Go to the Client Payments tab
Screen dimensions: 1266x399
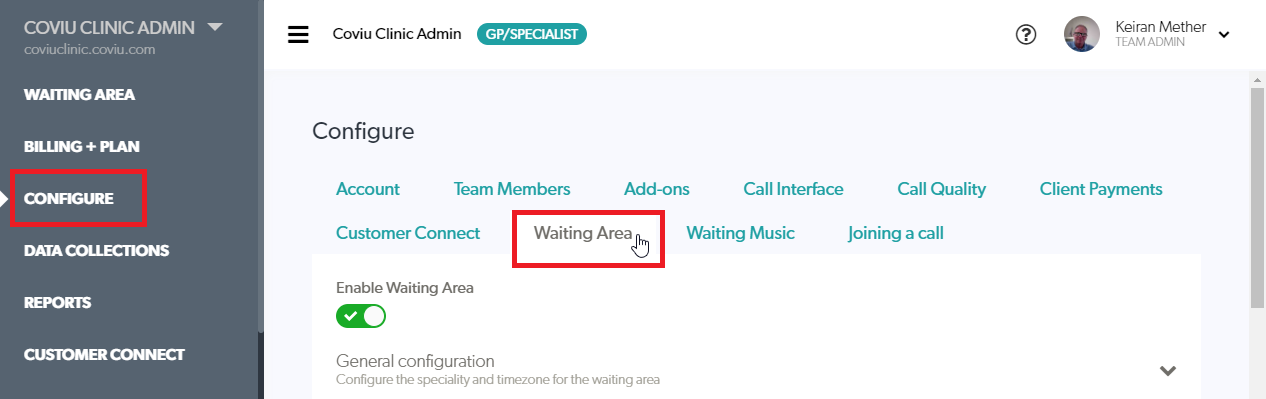(x=1101, y=189)
